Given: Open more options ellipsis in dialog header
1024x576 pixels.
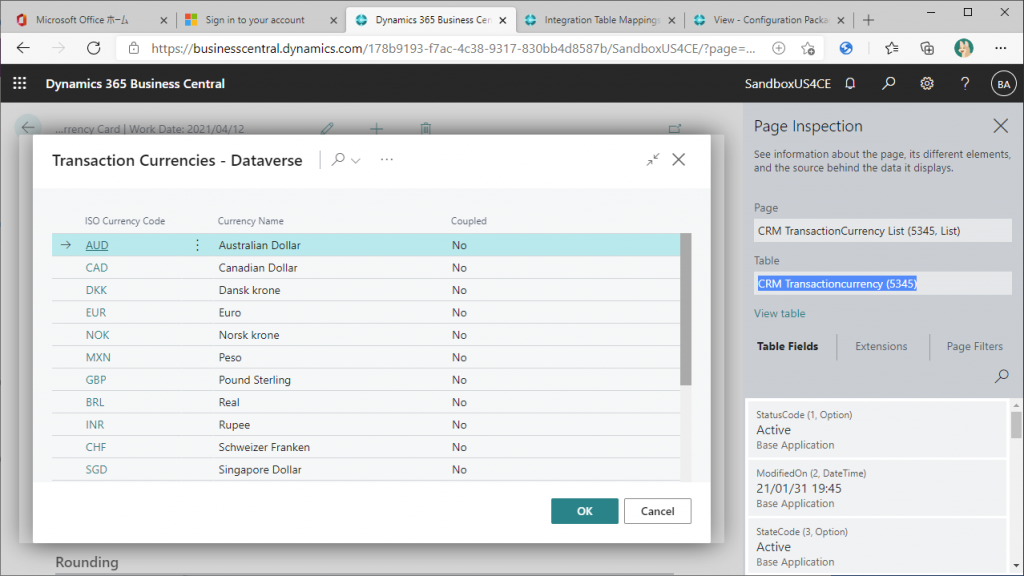Looking at the screenshot, I should click(387, 159).
